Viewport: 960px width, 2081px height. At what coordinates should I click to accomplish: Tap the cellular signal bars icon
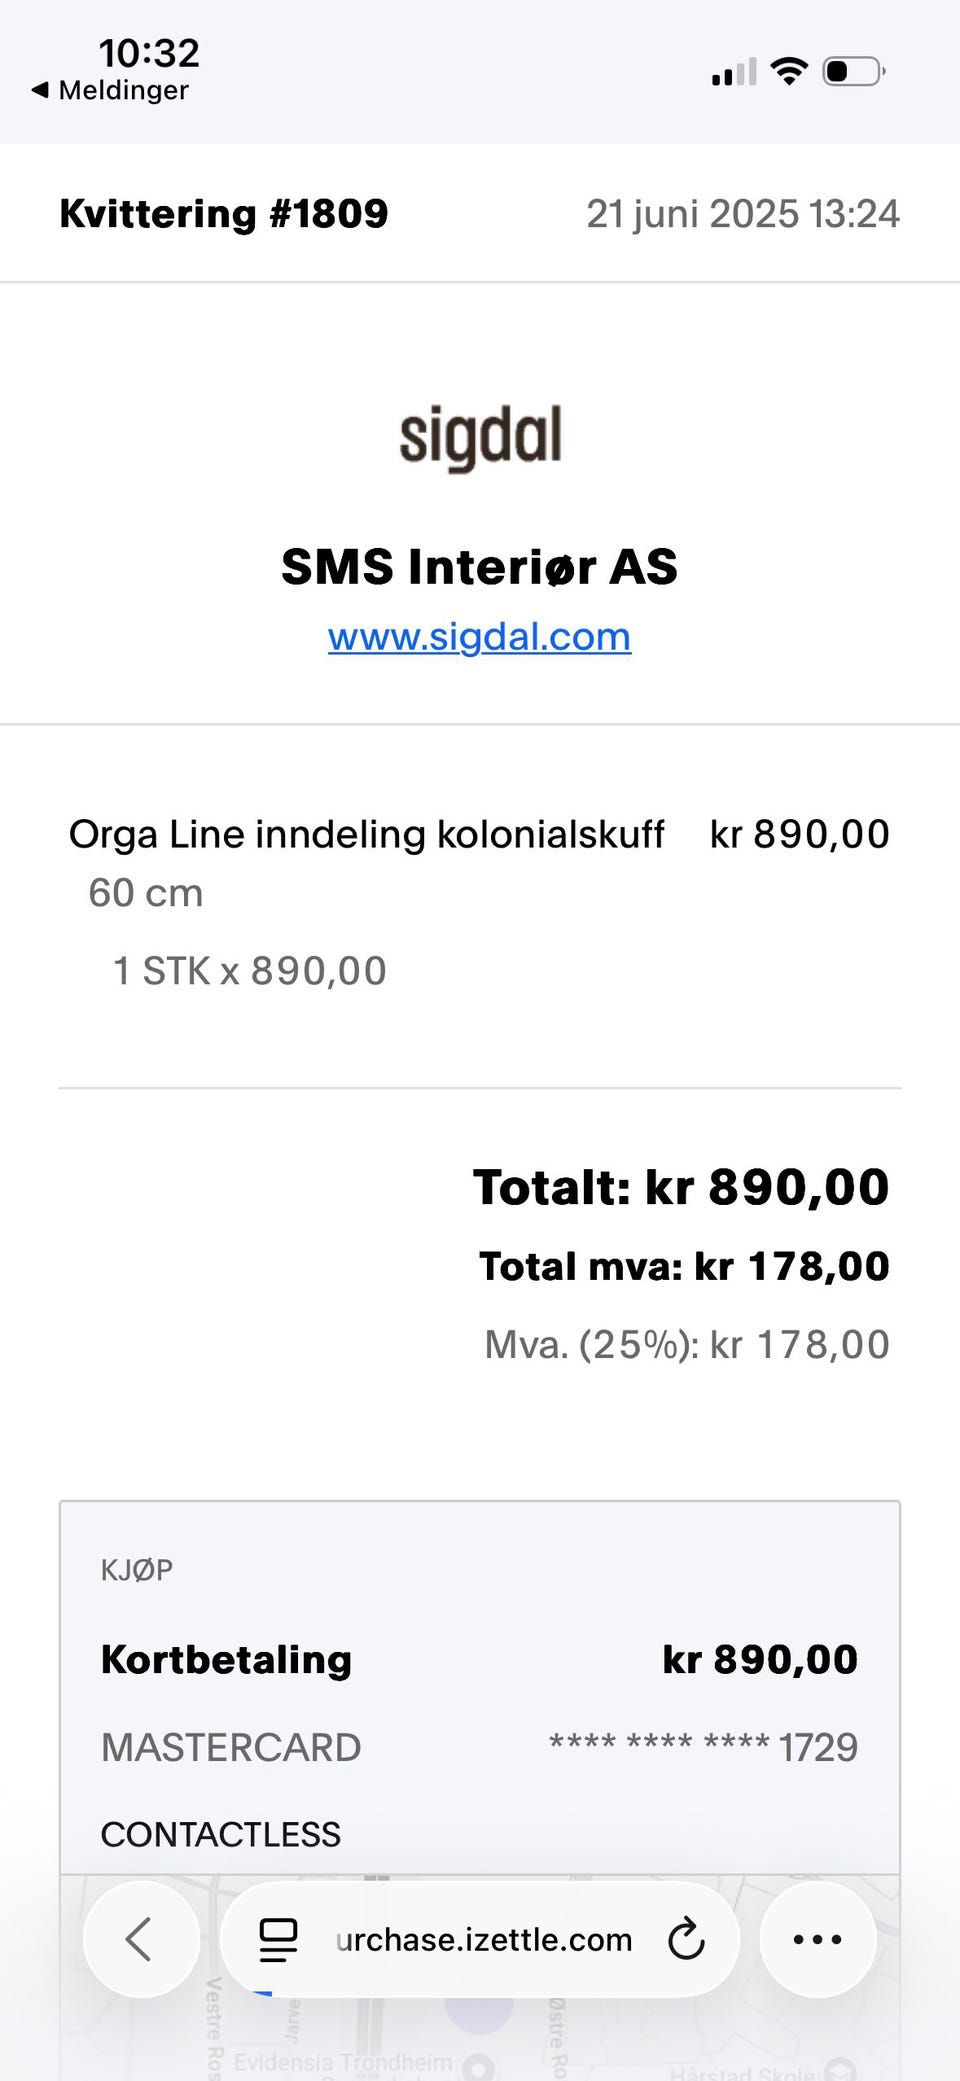(734, 73)
